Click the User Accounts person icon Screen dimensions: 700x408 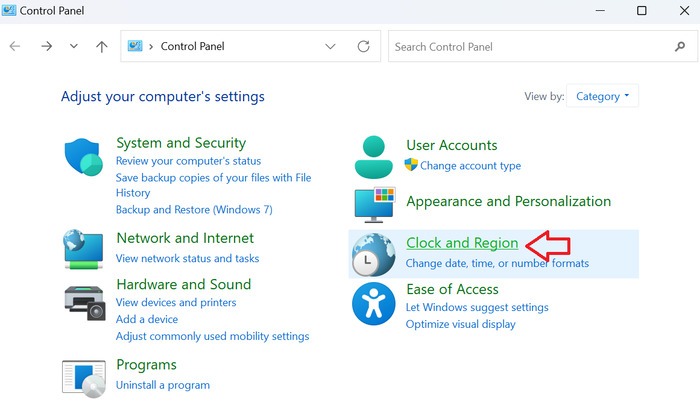pyautogui.click(x=374, y=156)
